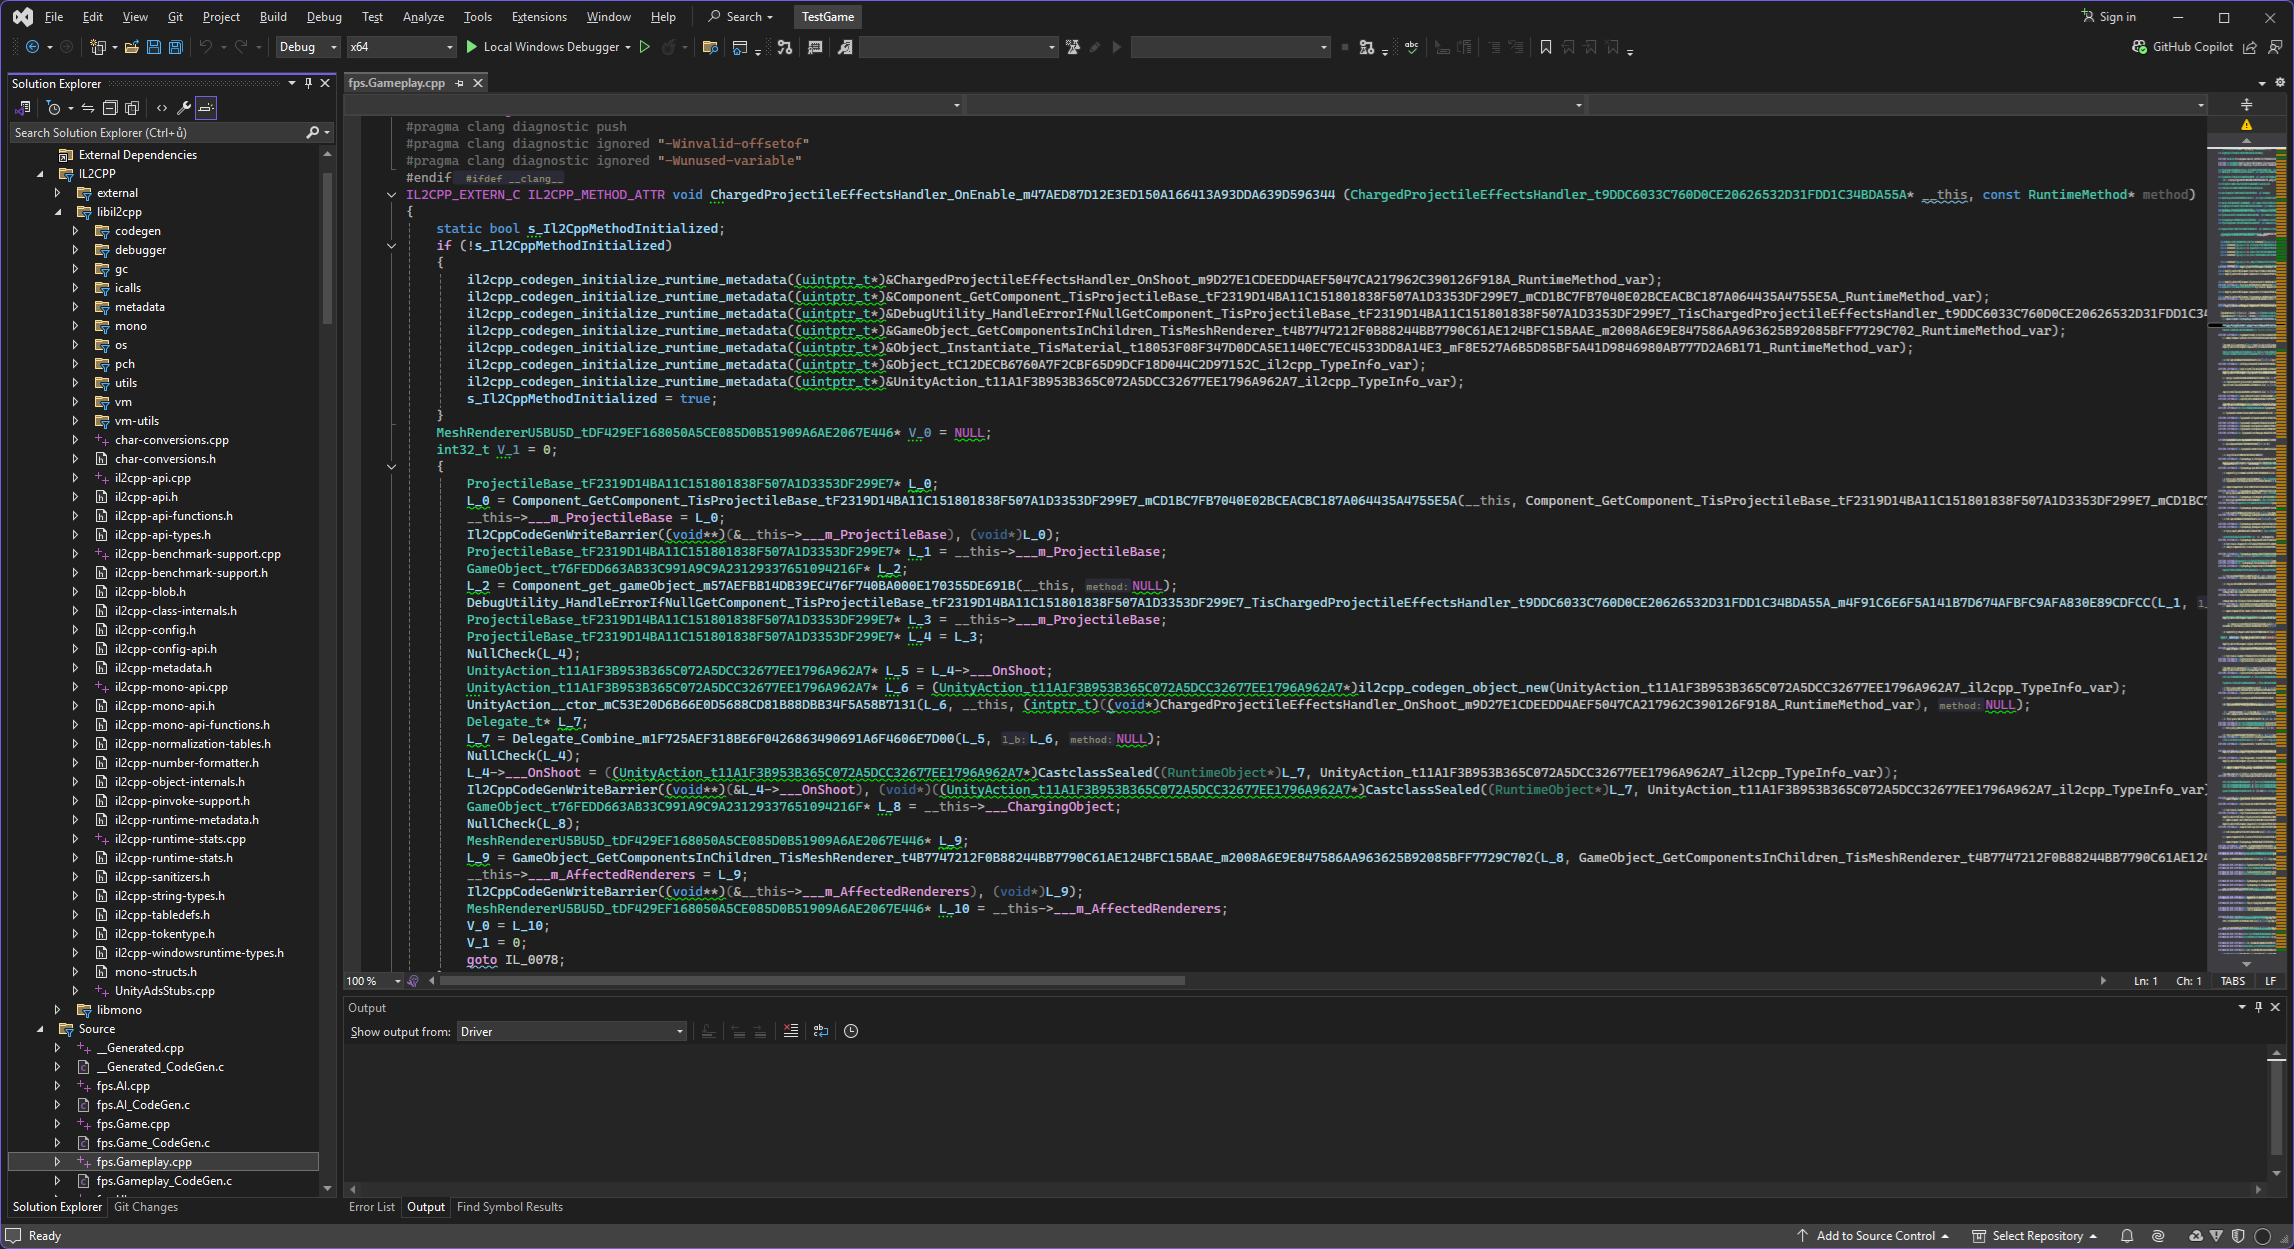Click Select Repository in status bar

pos(2035,1236)
